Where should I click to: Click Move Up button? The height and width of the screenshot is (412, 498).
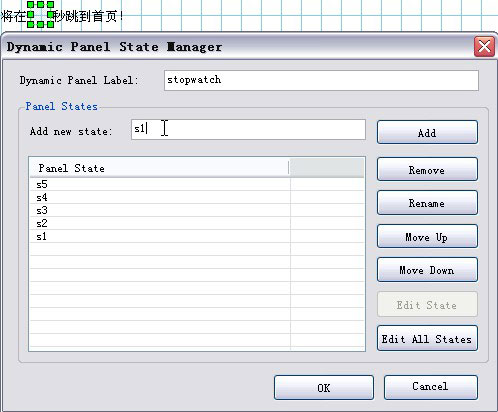[427, 236]
